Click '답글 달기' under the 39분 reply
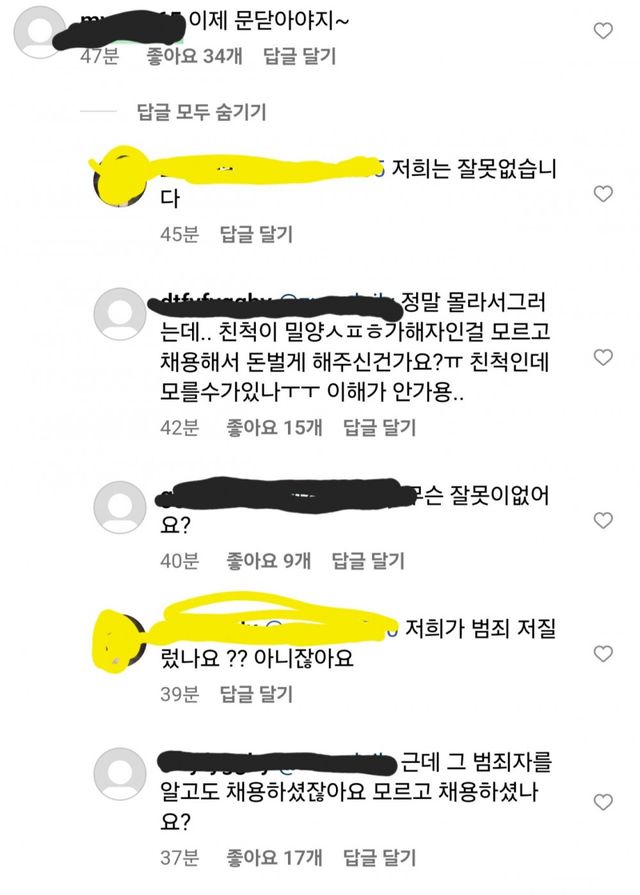 [256, 694]
